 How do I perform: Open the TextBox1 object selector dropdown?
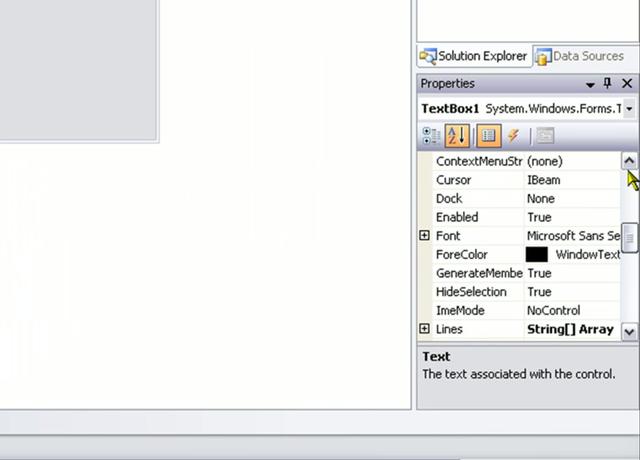point(629,109)
